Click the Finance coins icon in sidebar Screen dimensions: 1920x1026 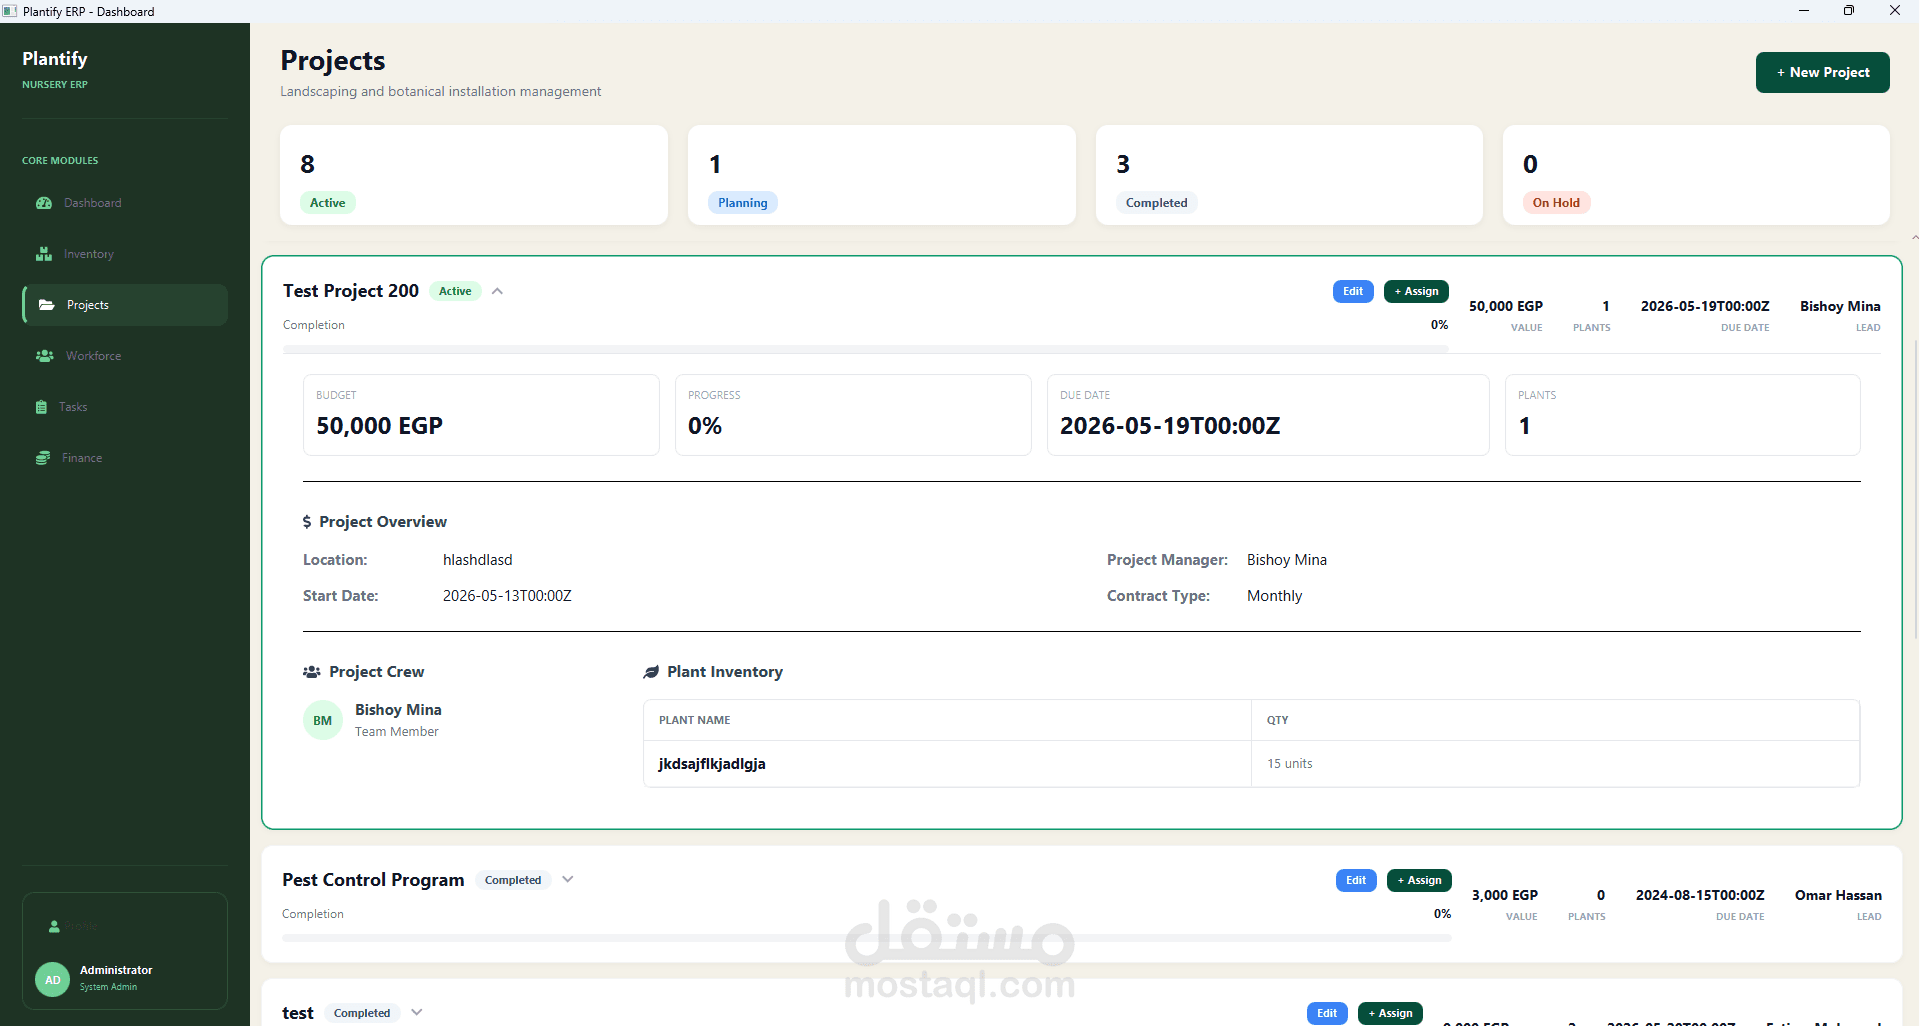[x=43, y=458]
